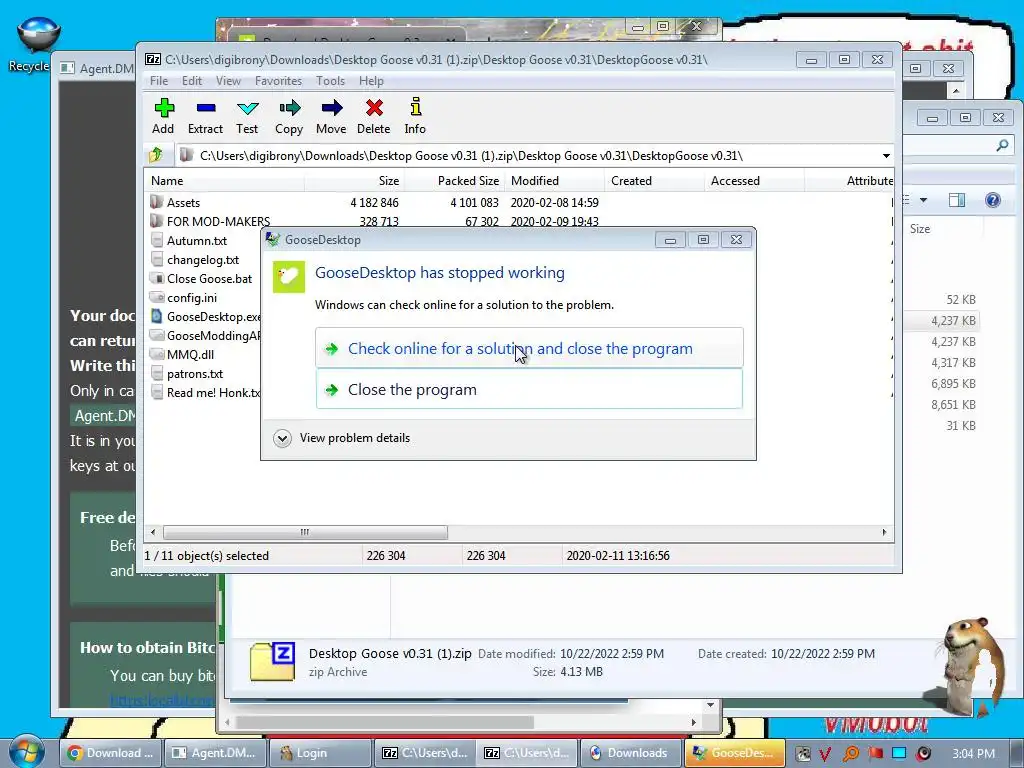Image resolution: width=1024 pixels, height=768 pixels.
Task: Choose Close the program option
Action: coord(529,389)
